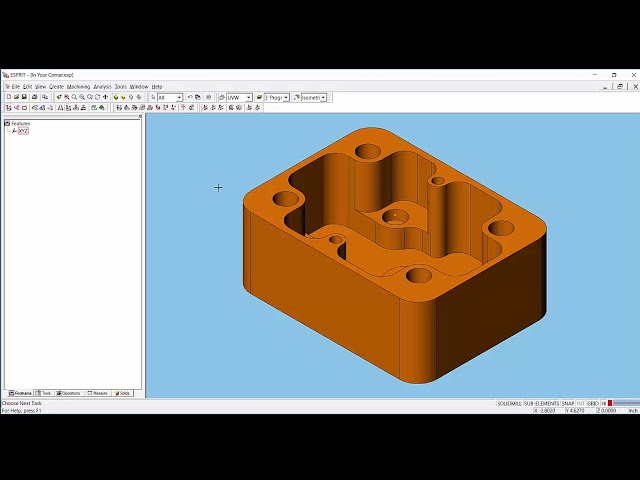Click the view orientation icon beside Isometric box
The image size is (640, 480).
click(296, 97)
